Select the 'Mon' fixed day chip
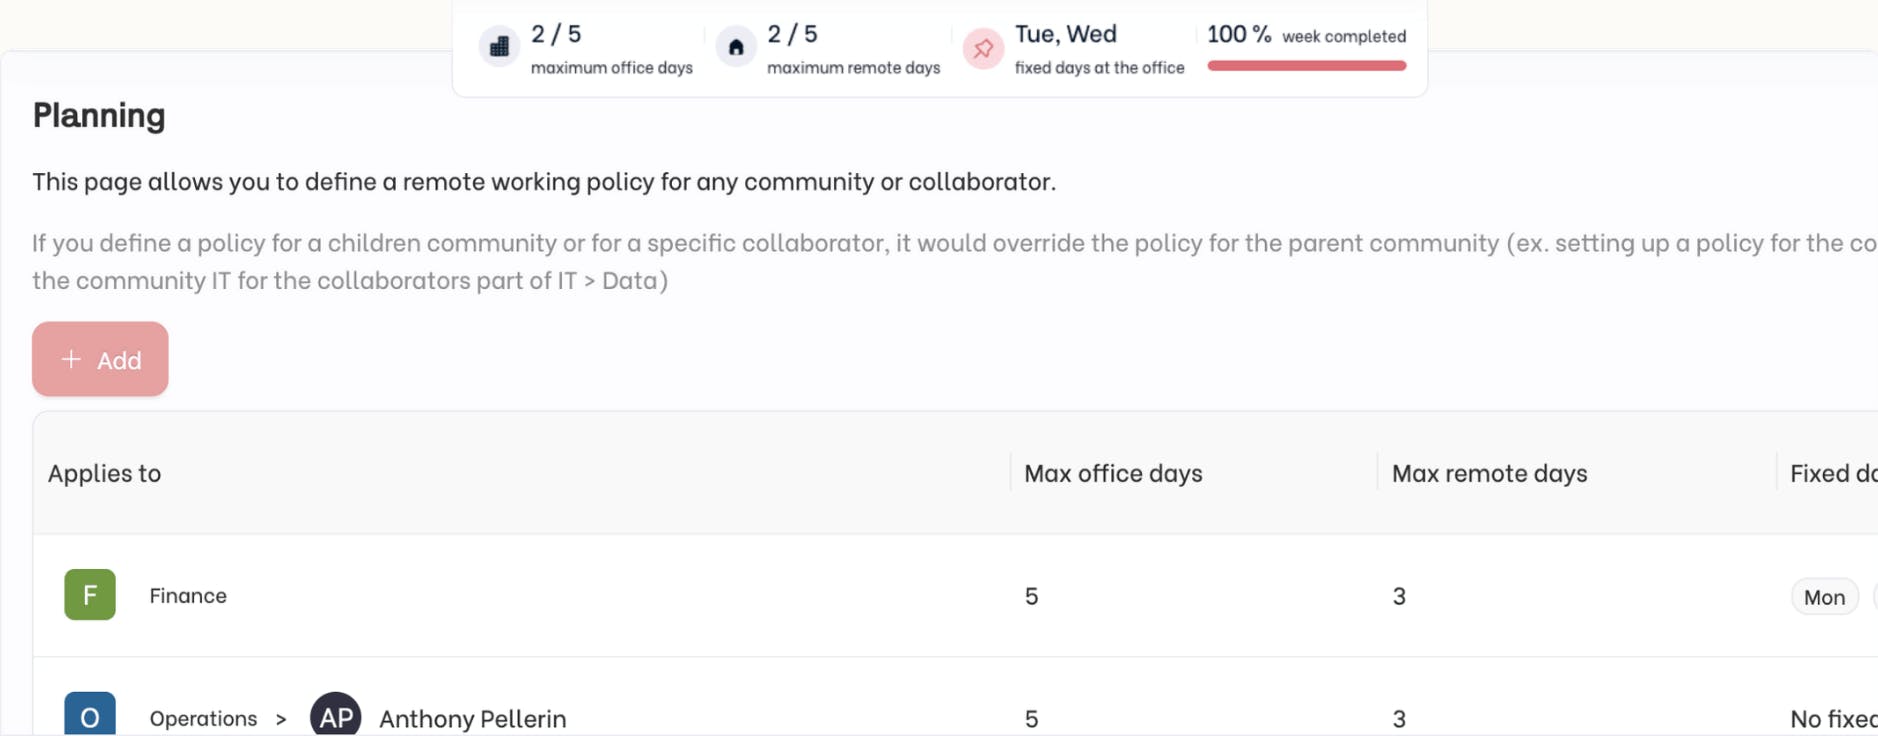 coord(1824,597)
